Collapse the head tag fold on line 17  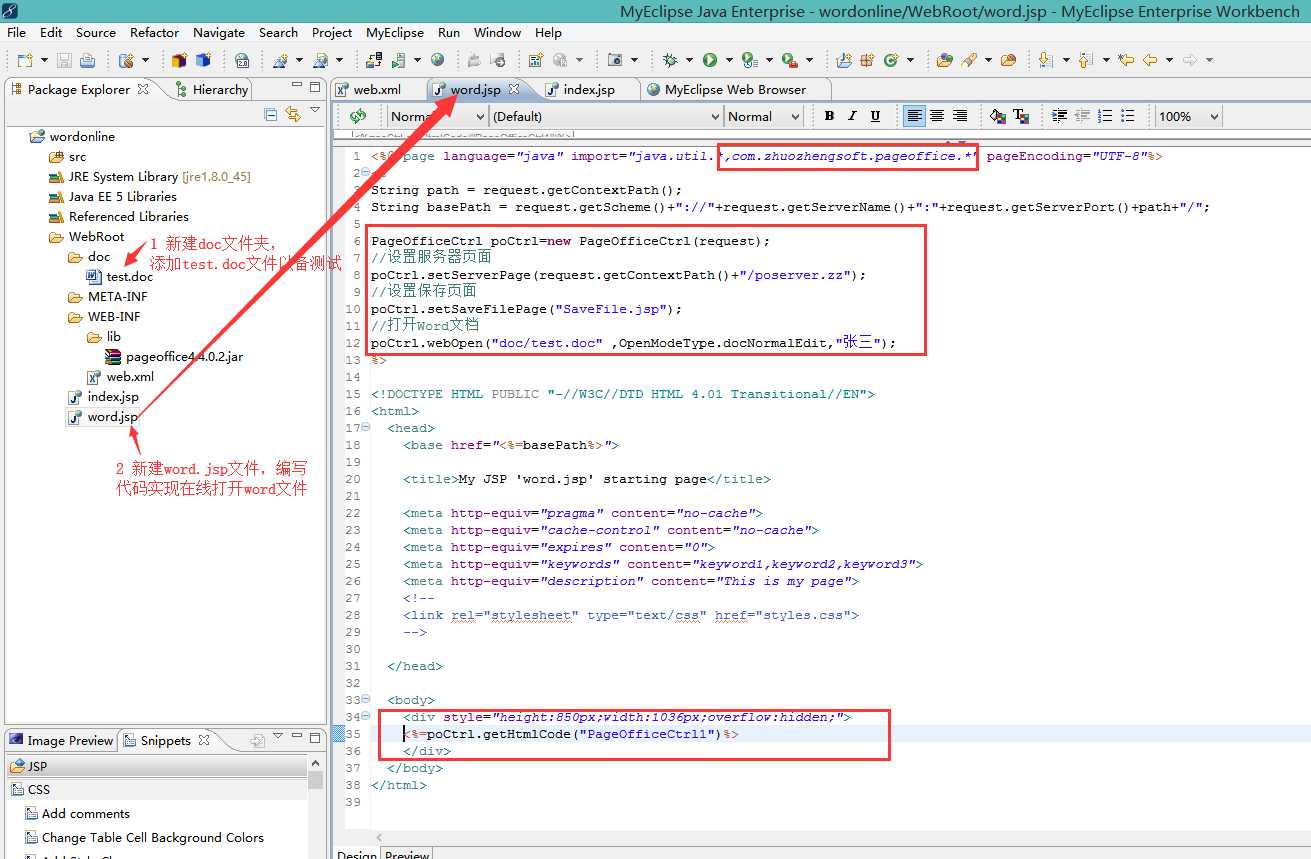[x=365, y=428]
